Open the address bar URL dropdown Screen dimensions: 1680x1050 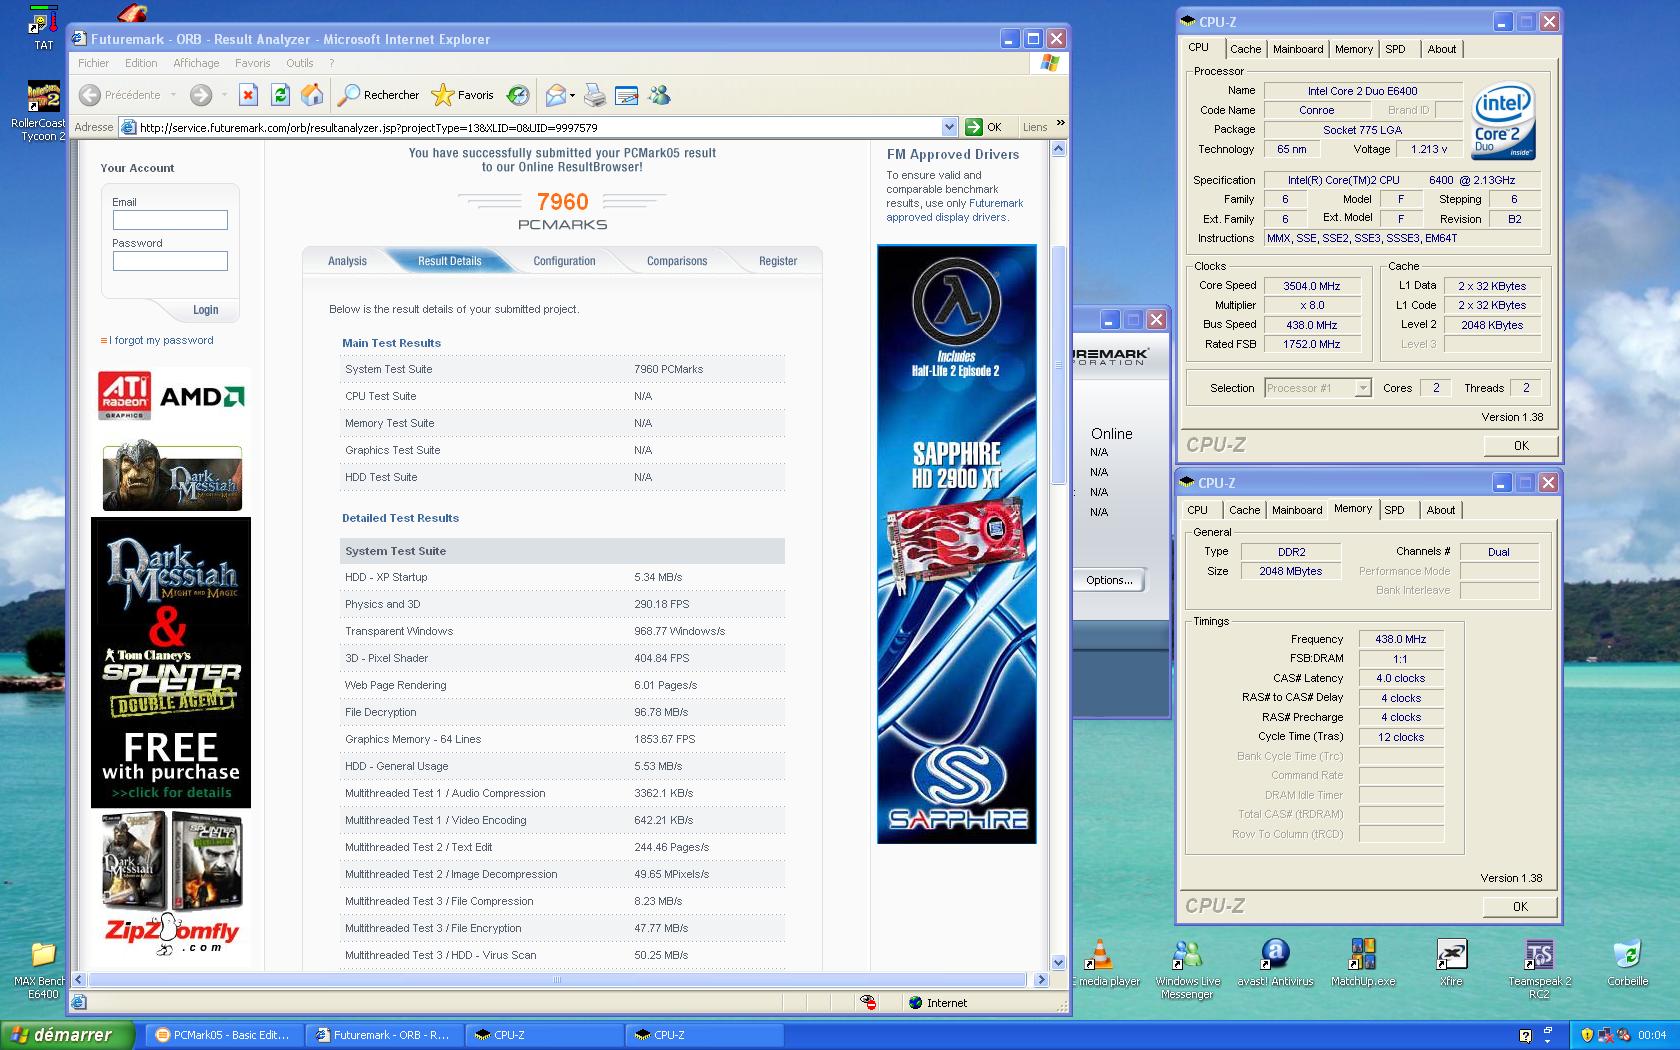click(x=949, y=127)
